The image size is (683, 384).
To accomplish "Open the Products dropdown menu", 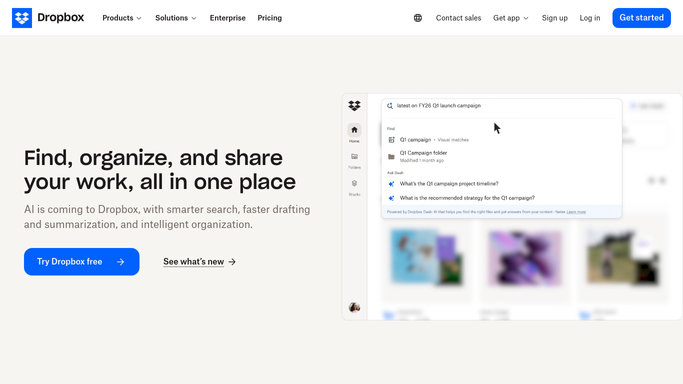I will point(122,18).
